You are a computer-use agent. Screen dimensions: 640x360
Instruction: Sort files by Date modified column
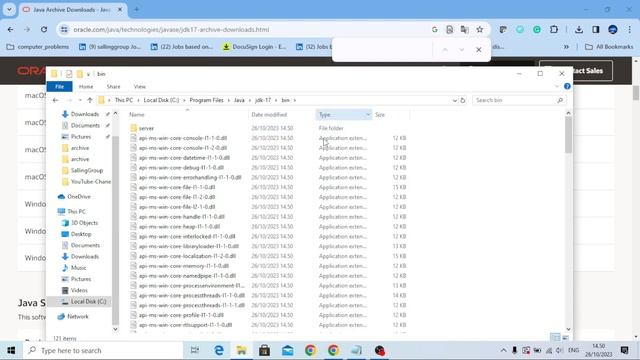[x=282, y=115]
